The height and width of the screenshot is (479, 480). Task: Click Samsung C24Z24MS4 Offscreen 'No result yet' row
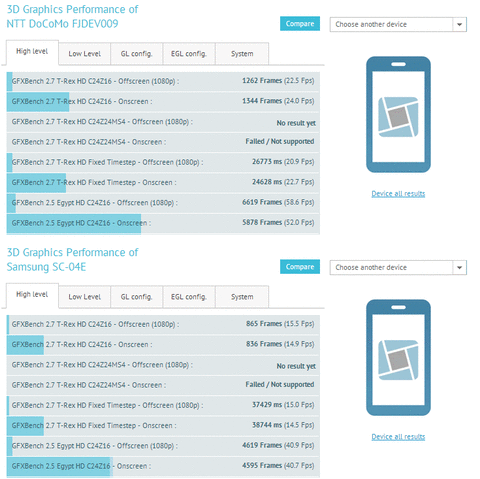click(163, 365)
